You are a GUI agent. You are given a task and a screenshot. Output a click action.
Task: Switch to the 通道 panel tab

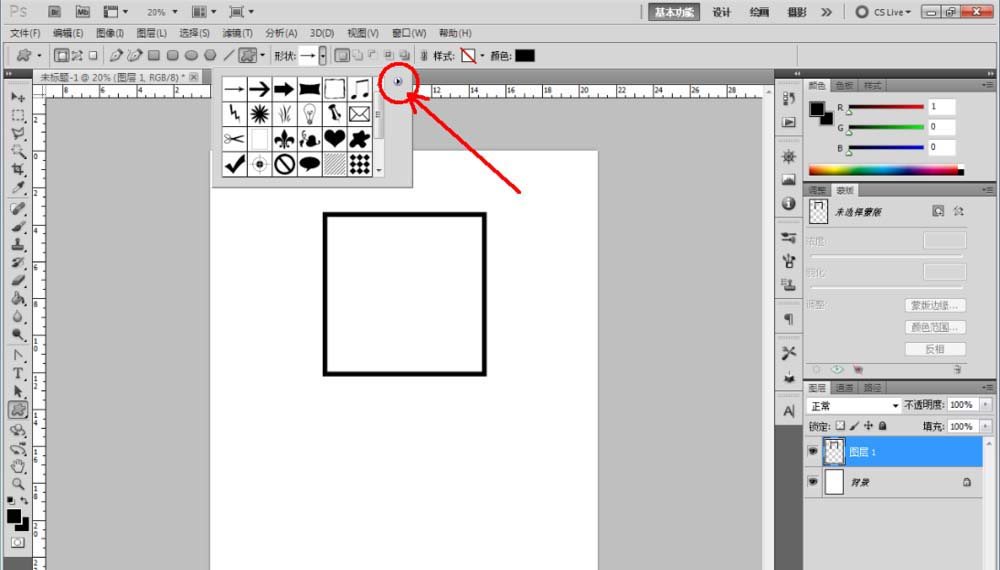tap(844, 388)
